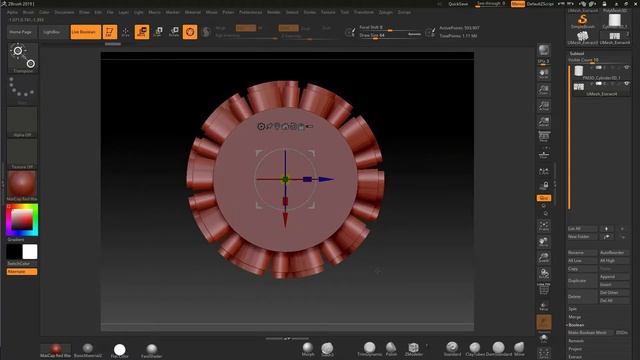Click the AAHalf view icon
The width and height of the screenshot is (640, 360).
coord(544,122)
